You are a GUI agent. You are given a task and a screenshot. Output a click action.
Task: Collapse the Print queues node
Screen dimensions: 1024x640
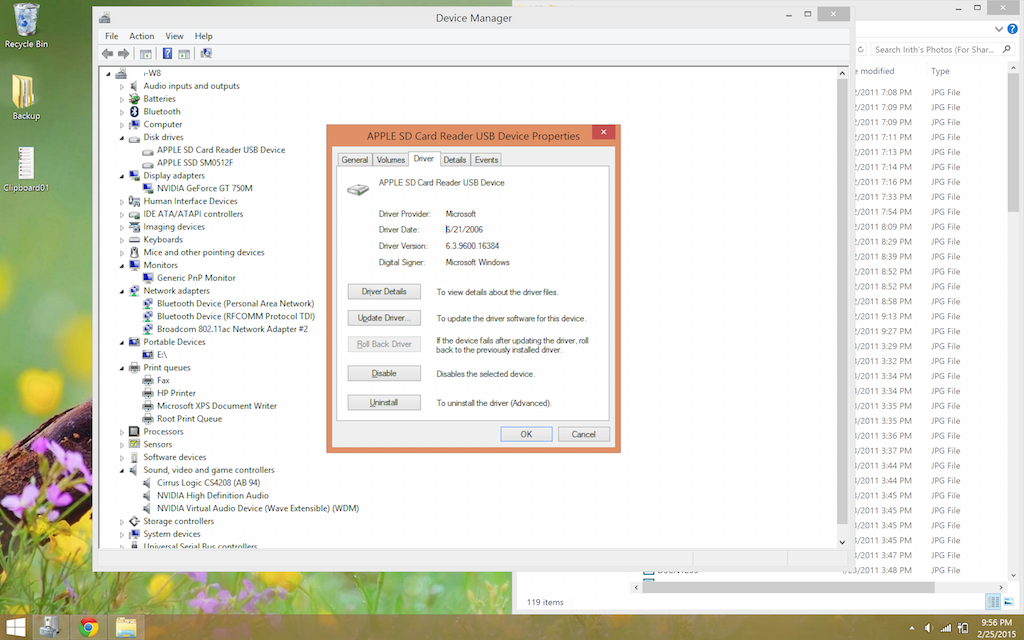pos(122,368)
